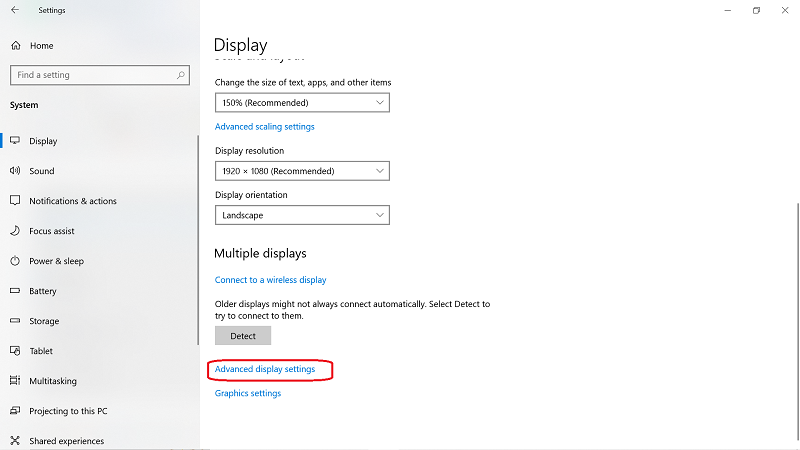Click the back arrow icon in Settings
Image resolution: width=800 pixels, height=450 pixels.
pos(14,11)
